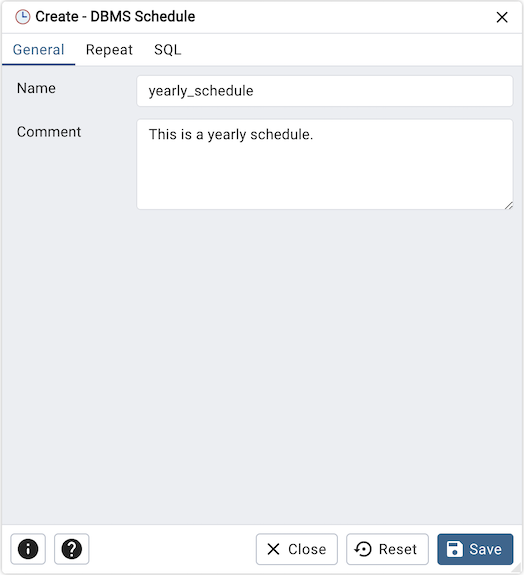The image size is (524, 575).
Task: Reset the form with the Reset button
Action: [x=387, y=549]
